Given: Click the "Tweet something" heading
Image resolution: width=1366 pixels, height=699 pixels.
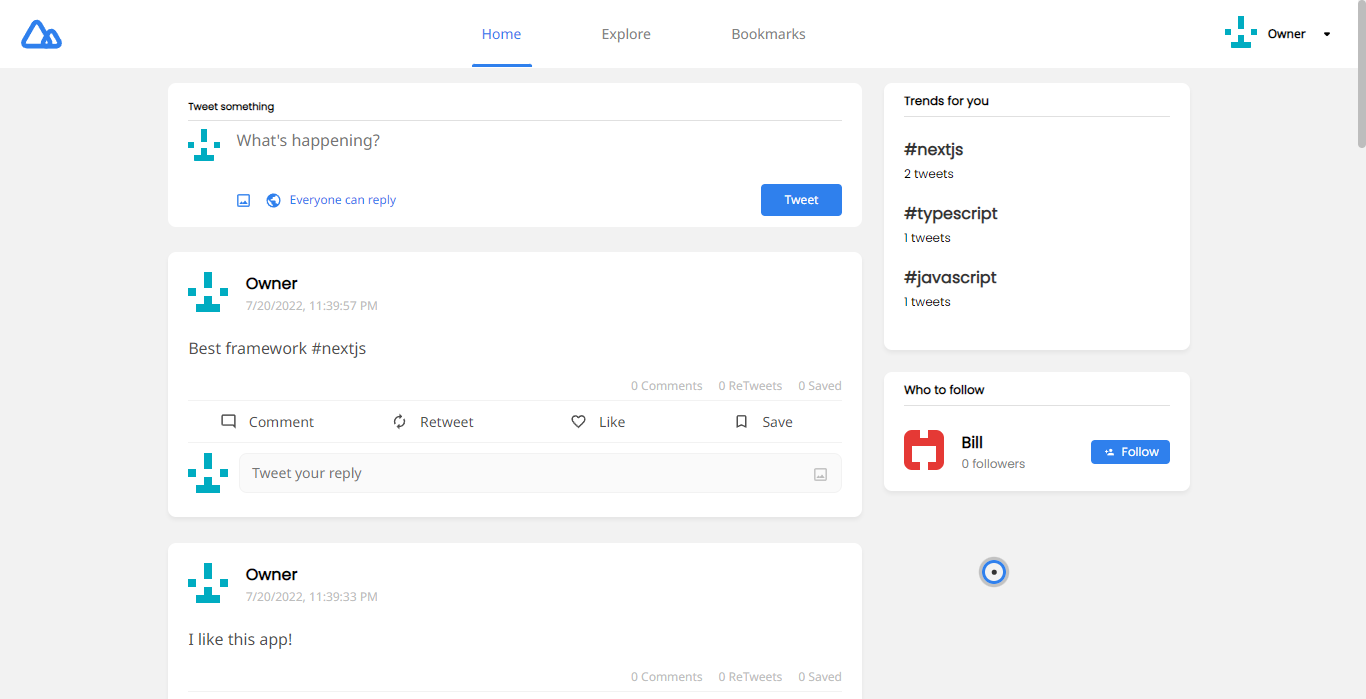Looking at the screenshot, I should pos(231,107).
